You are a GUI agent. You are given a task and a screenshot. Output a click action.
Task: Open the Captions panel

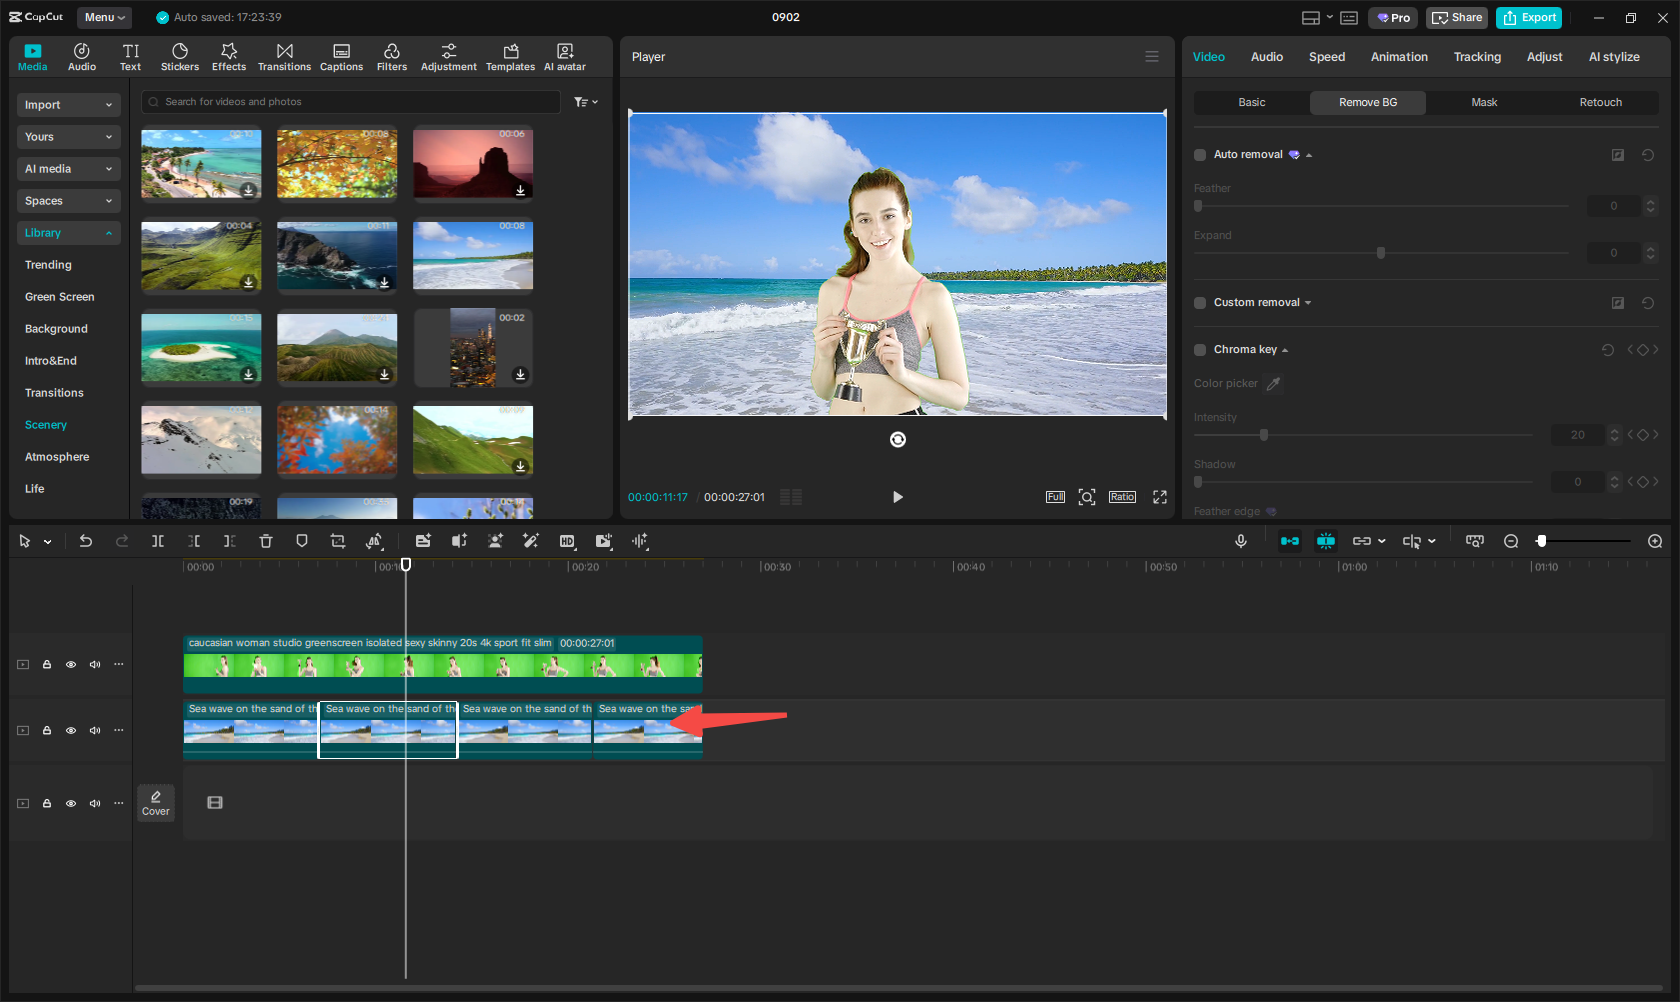(341, 57)
